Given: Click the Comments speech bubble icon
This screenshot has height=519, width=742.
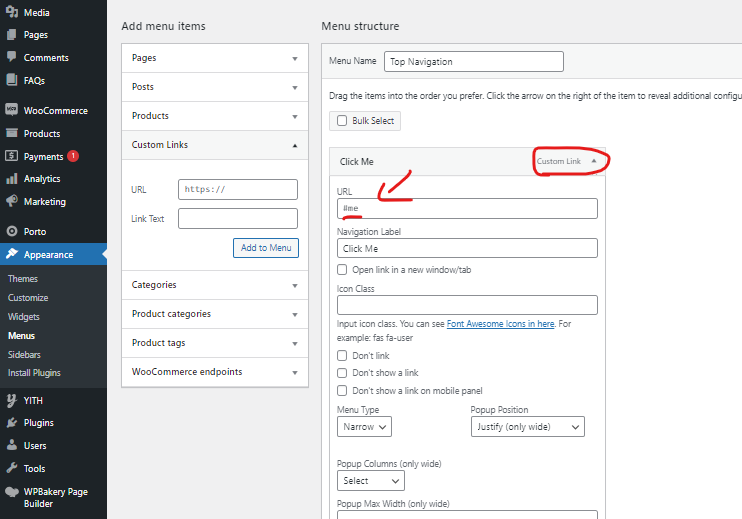Looking at the screenshot, I should (12, 57).
